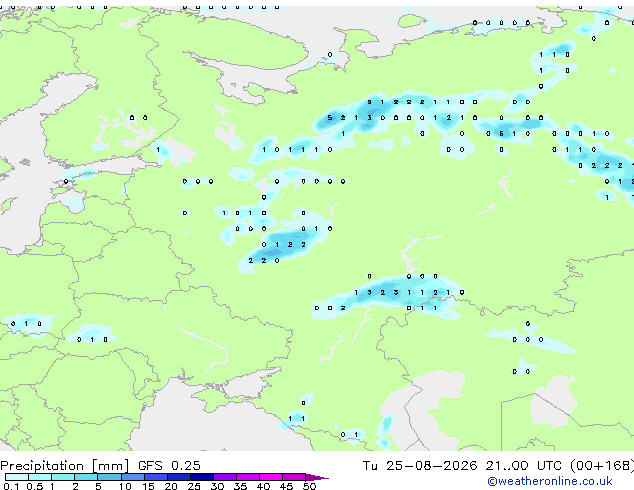Click the '20' legend scale label
The height and width of the screenshot is (490, 634).
click(171, 486)
